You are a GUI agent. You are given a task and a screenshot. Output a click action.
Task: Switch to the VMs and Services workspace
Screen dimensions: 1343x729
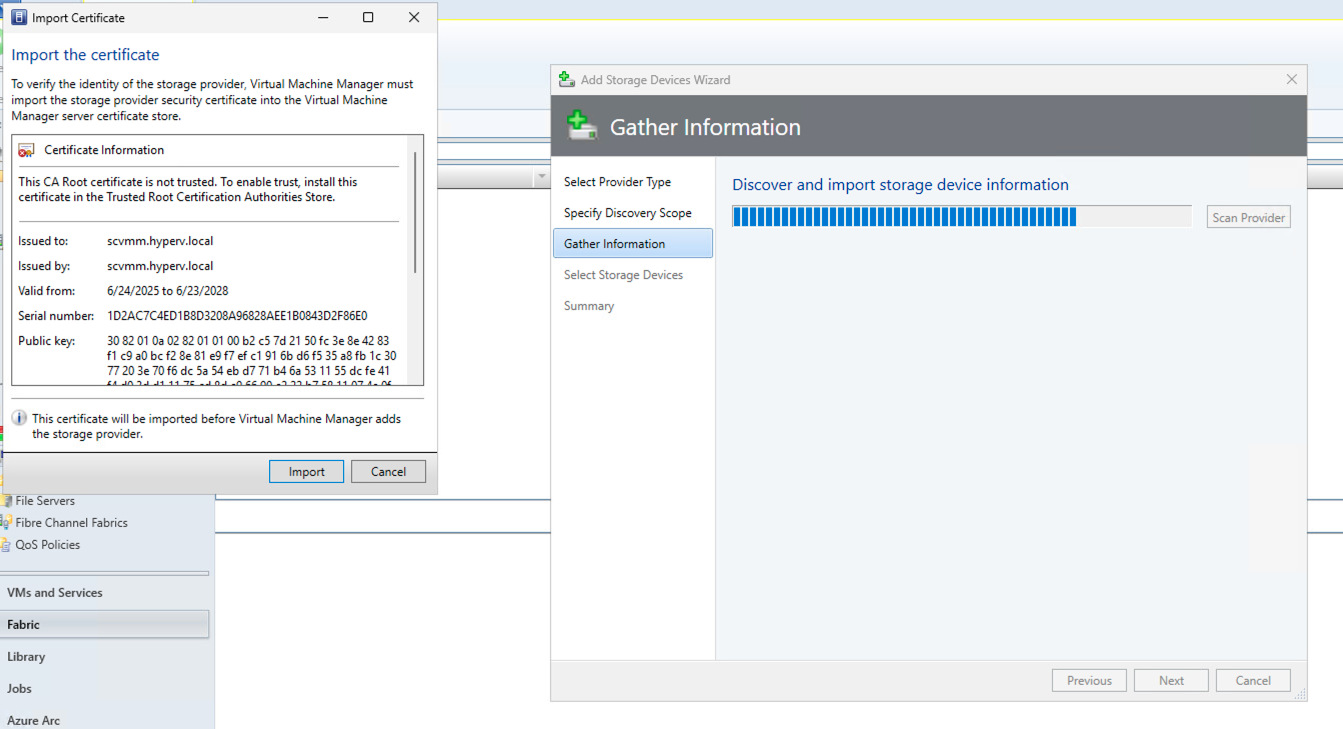(x=105, y=593)
